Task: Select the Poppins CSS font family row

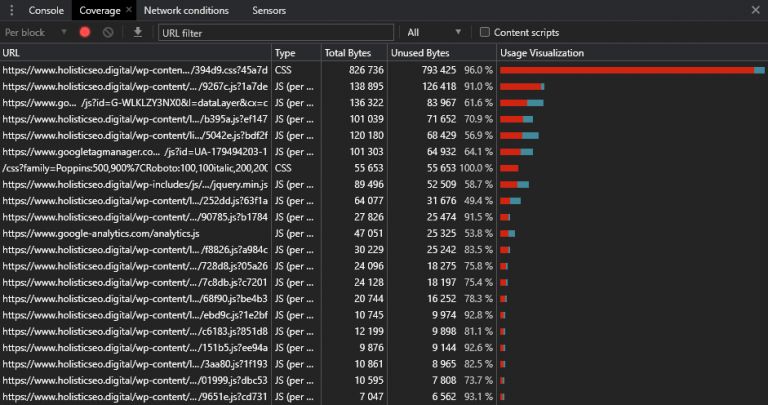Action: click(135, 168)
